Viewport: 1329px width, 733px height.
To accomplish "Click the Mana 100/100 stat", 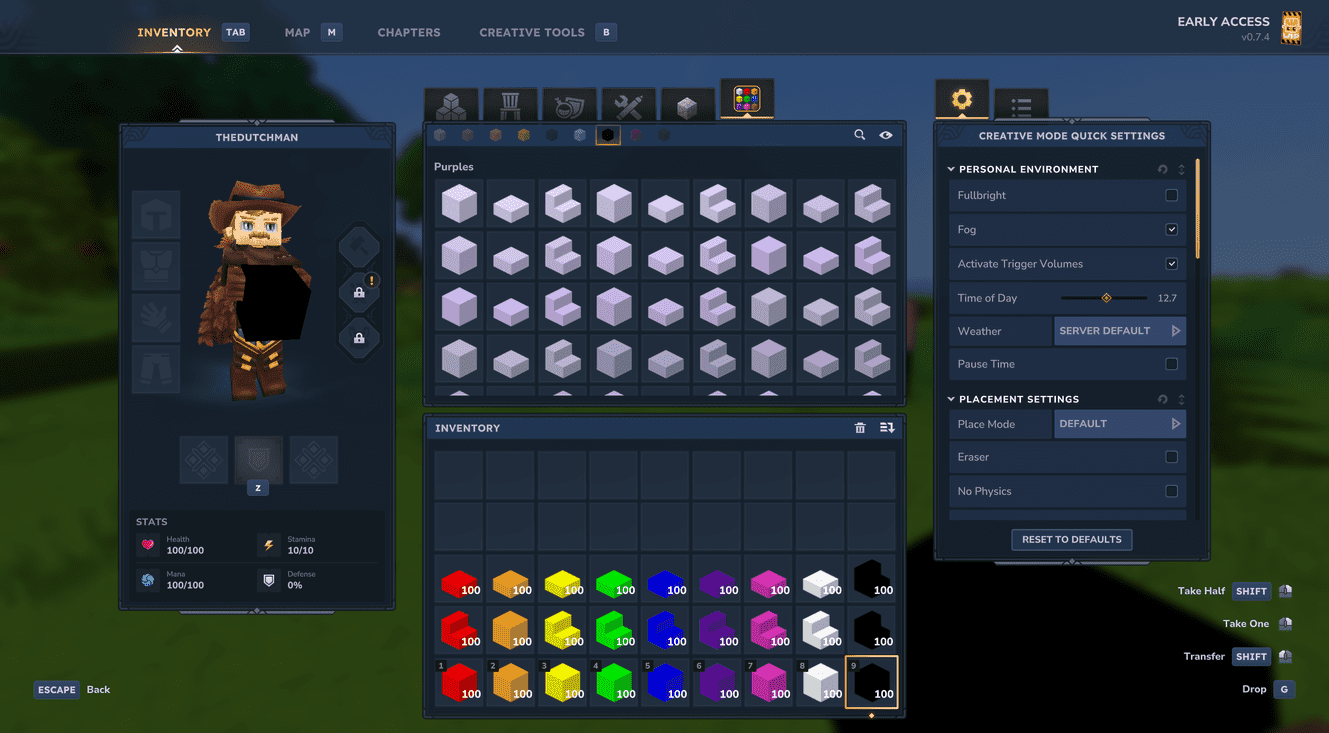I will pyautogui.click(x=171, y=580).
